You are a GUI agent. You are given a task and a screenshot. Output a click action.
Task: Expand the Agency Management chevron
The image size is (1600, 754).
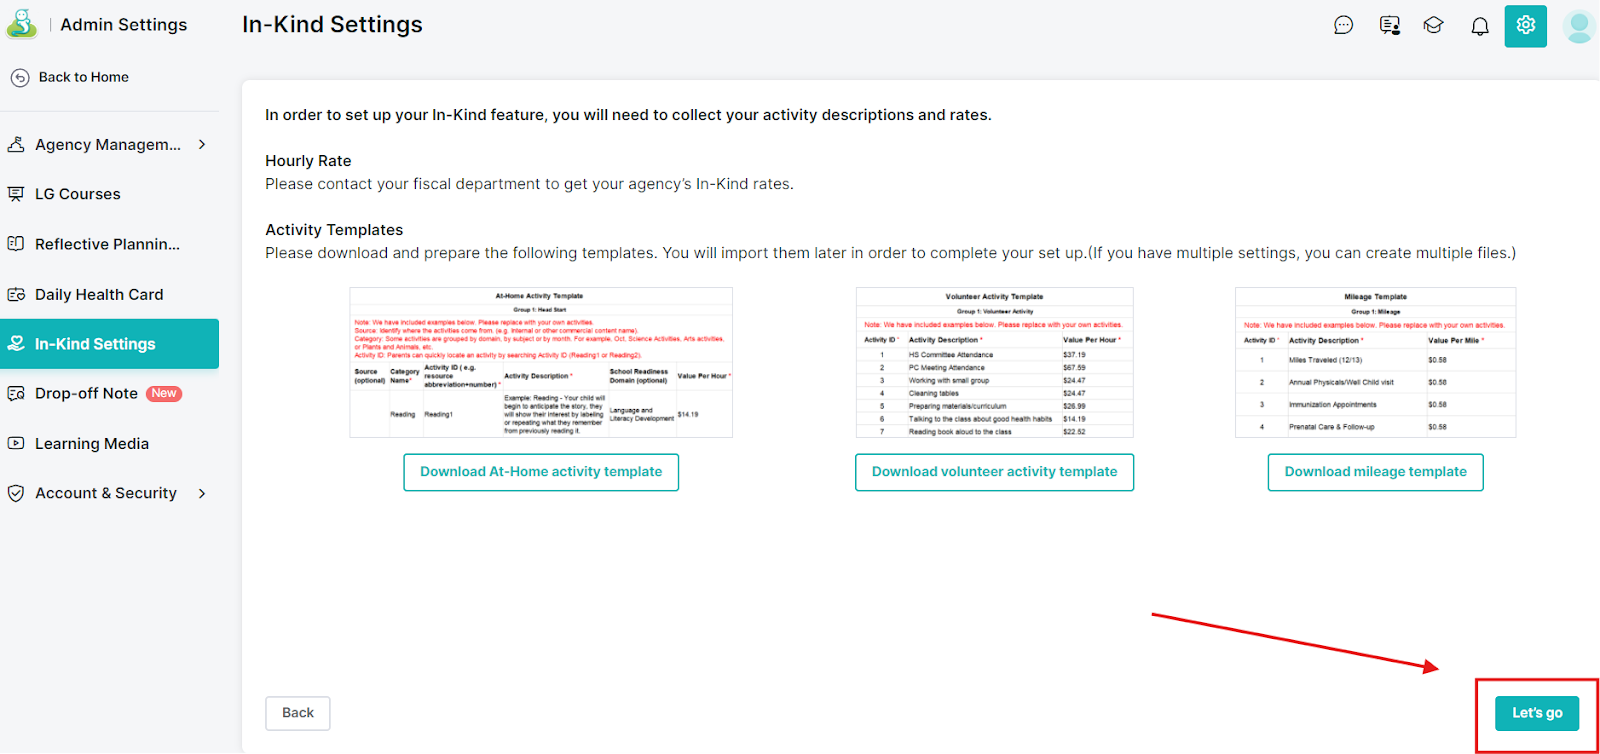tap(202, 144)
